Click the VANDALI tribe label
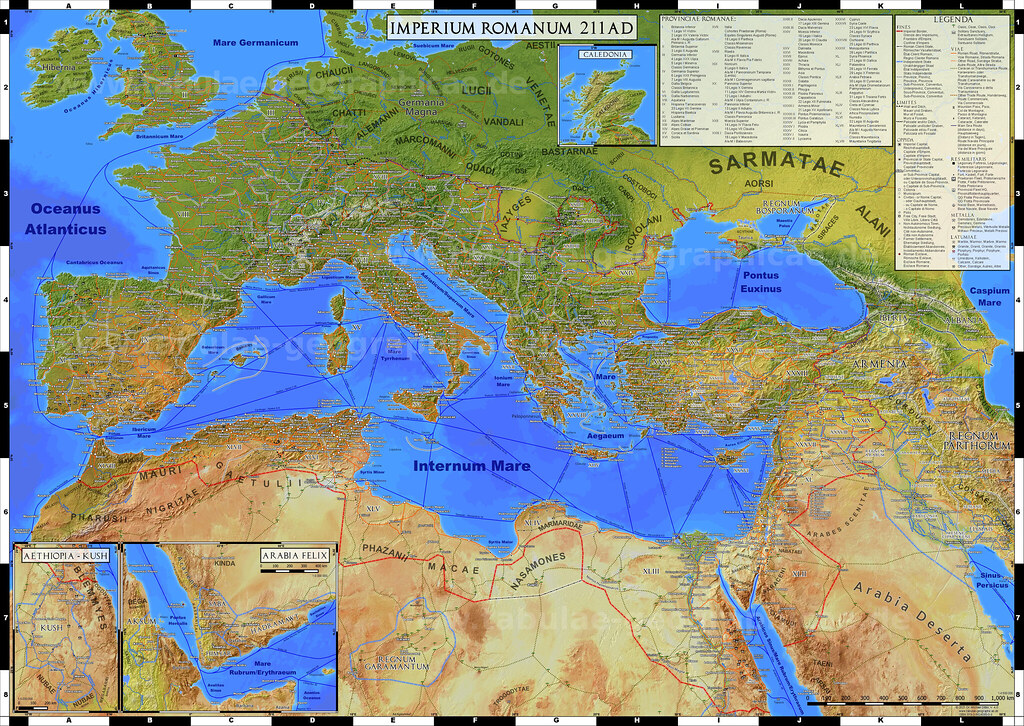1024x726 pixels. pyautogui.click(x=504, y=122)
